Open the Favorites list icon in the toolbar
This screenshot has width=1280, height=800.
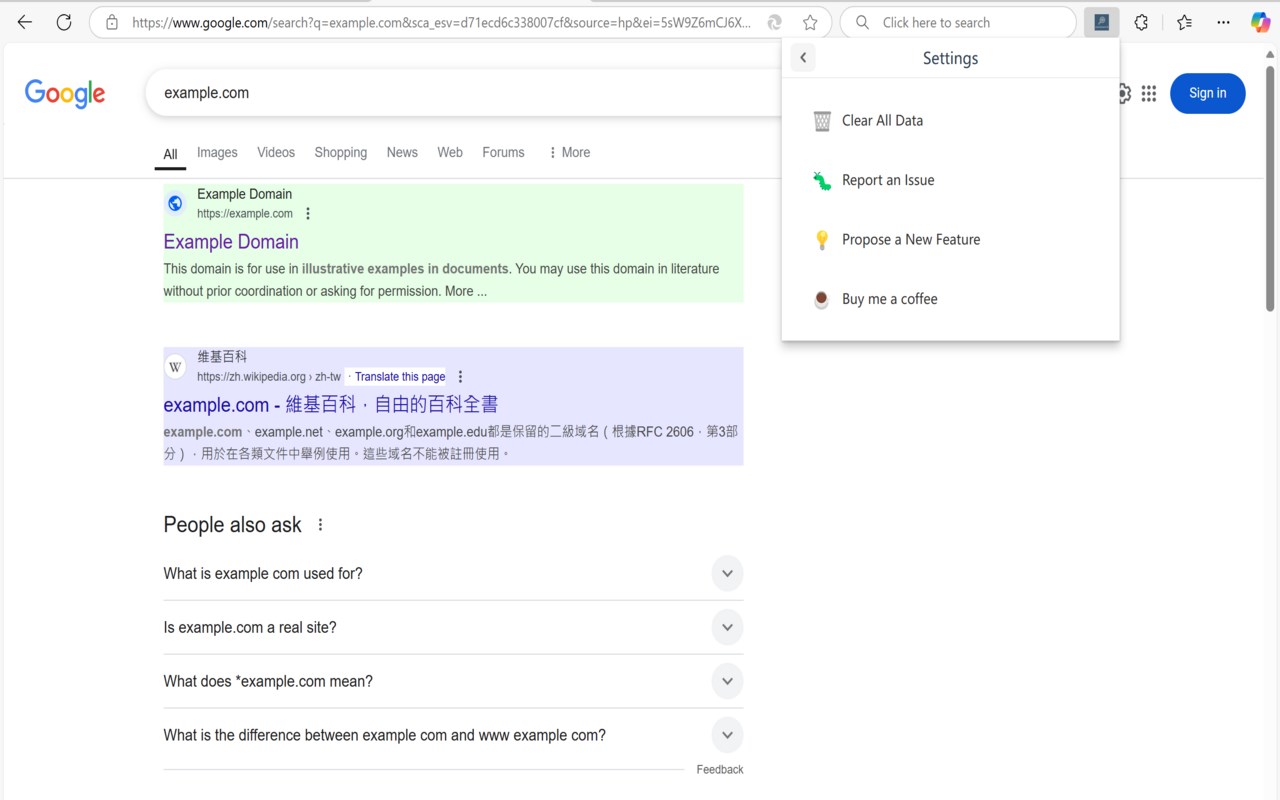tap(1184, 22)
